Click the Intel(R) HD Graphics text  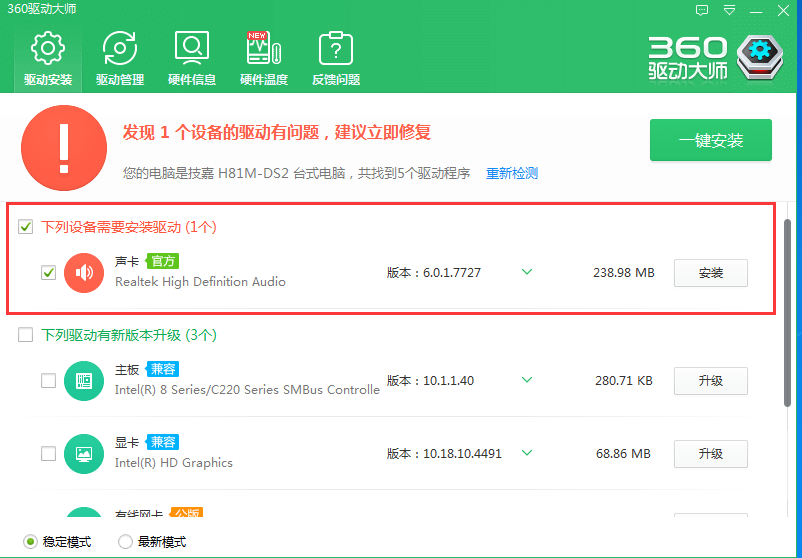pyautogui.click(x=173, y=463)
